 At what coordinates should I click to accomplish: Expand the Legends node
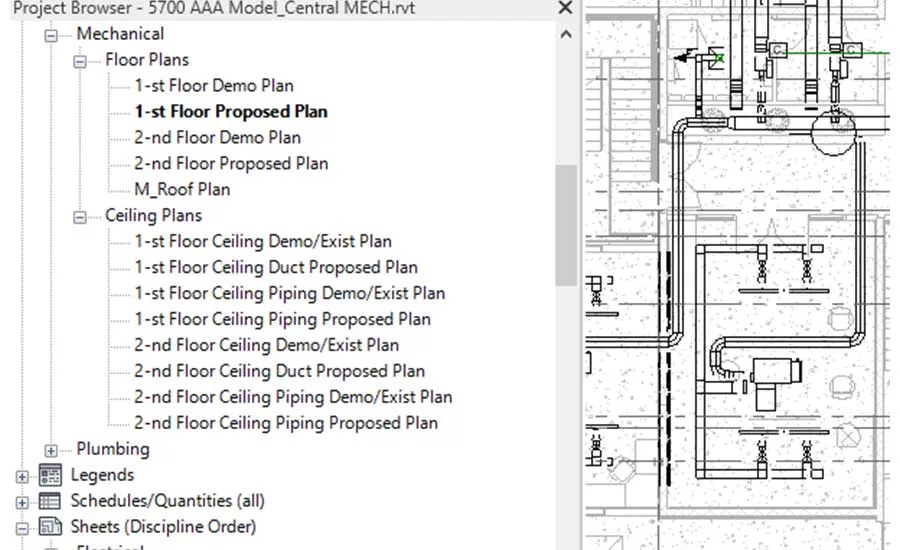point(22,477)
